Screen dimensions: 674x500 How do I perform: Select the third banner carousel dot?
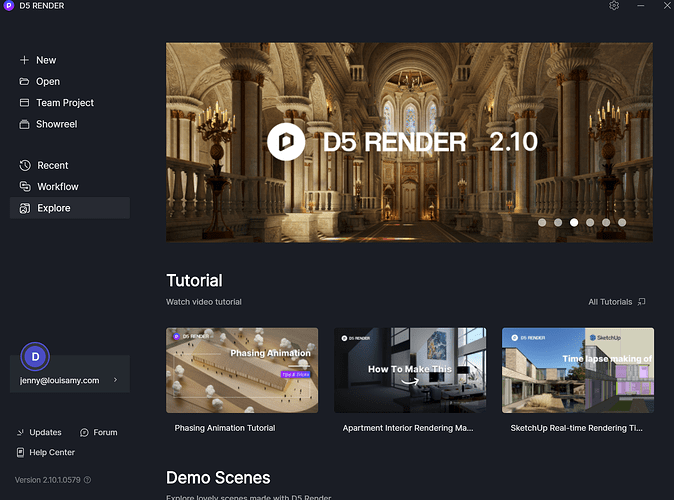(574, 222)
